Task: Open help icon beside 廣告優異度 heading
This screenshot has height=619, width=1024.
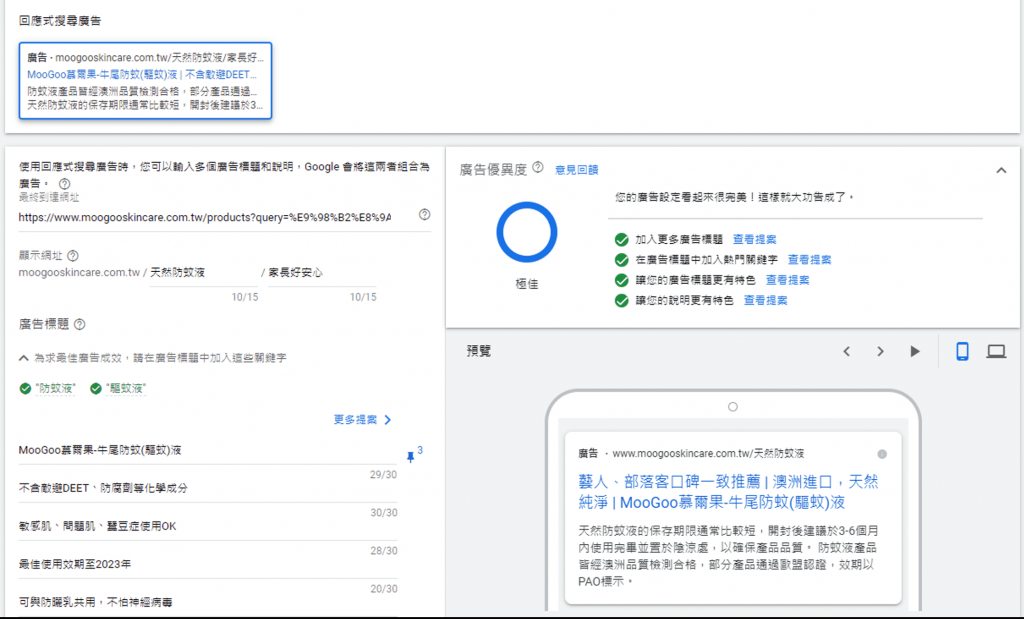Action: (537, 167)
